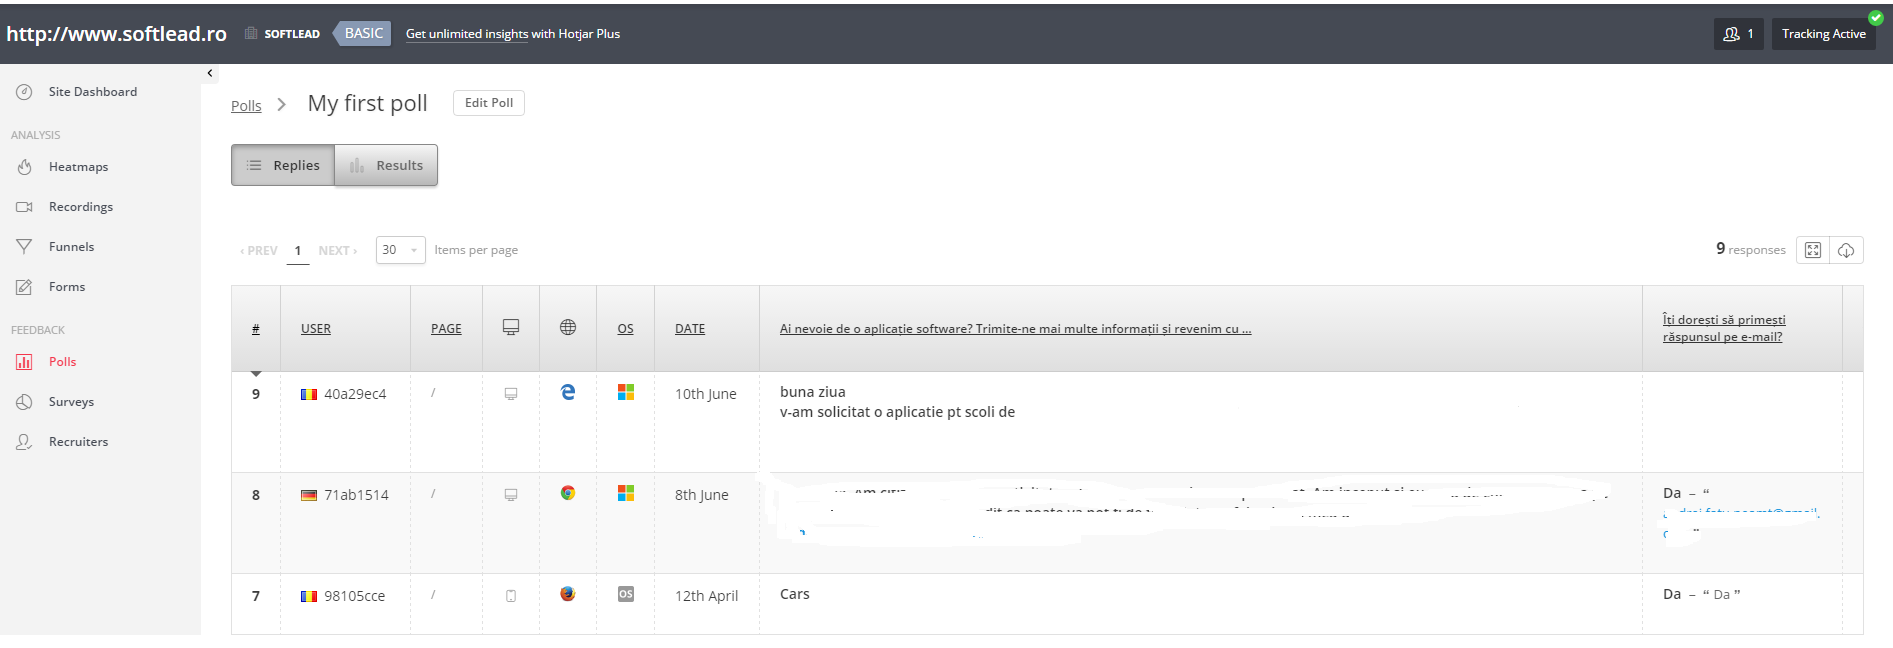Click the Edit Poll button
The width and height of the screenshot is (1893, 648).
click(x=489, y=103)
